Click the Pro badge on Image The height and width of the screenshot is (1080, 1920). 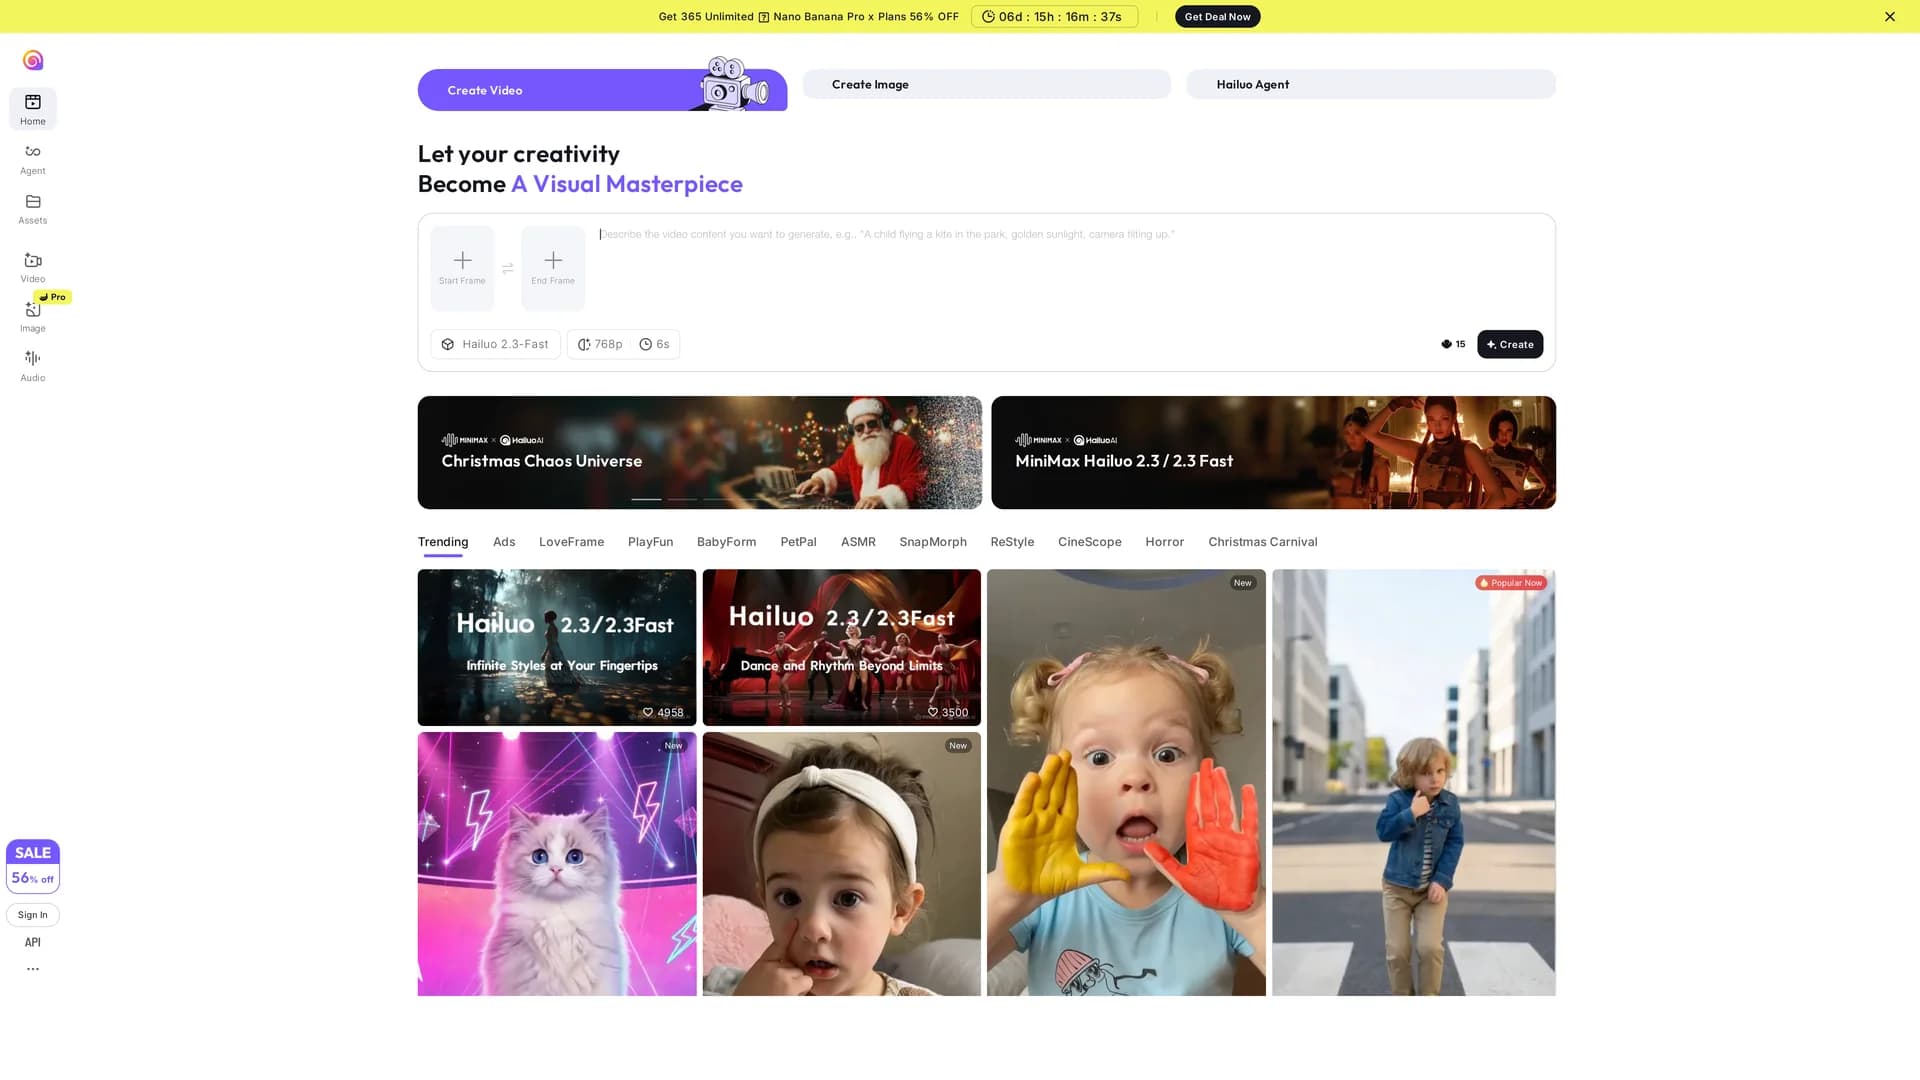tap(53, 297)
